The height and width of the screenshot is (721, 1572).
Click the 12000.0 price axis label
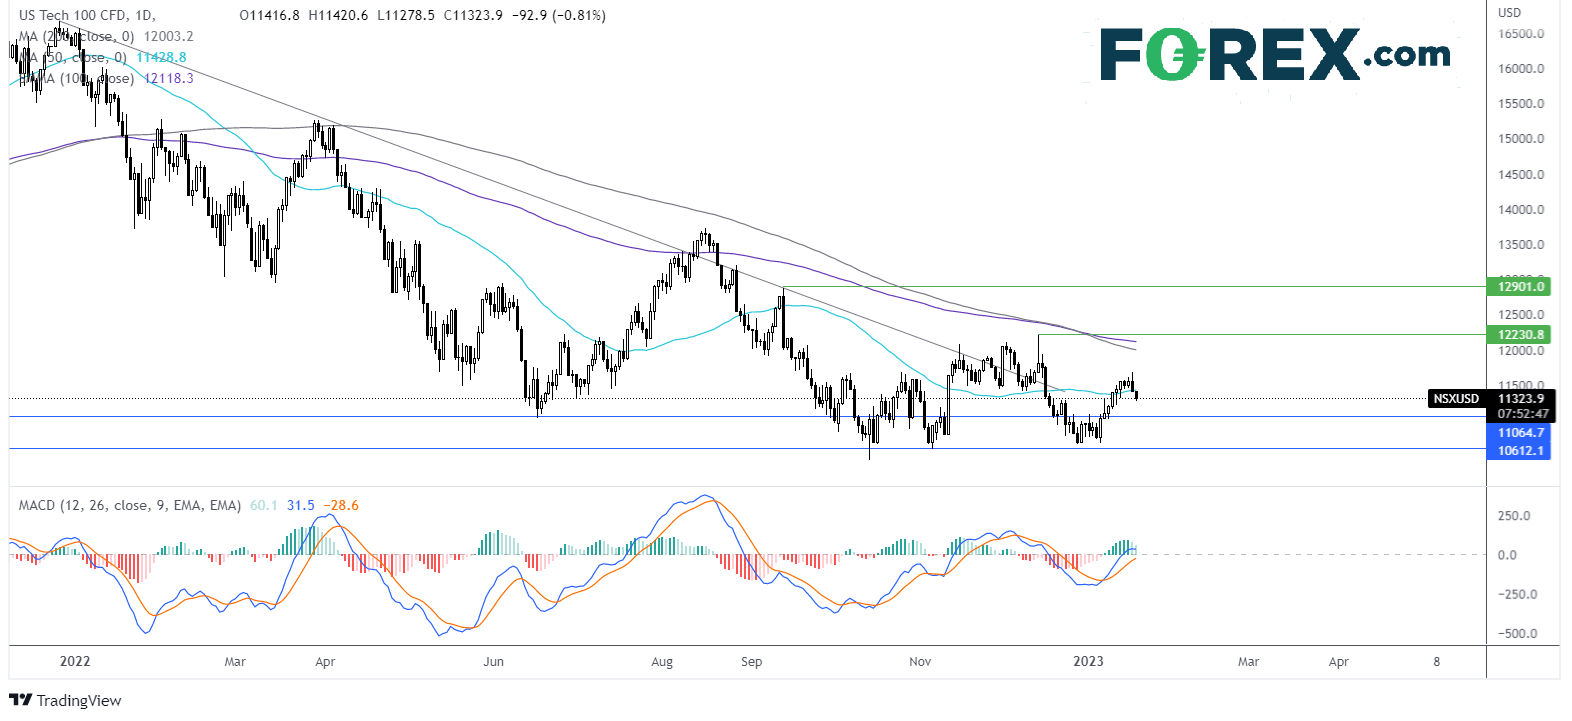pos(1520,350)
